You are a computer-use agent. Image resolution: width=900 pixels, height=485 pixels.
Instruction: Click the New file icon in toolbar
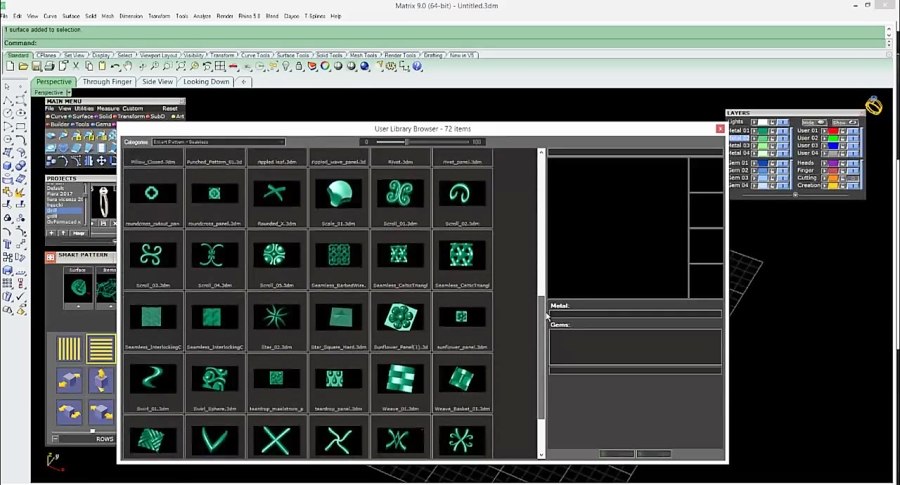[10, 67]
